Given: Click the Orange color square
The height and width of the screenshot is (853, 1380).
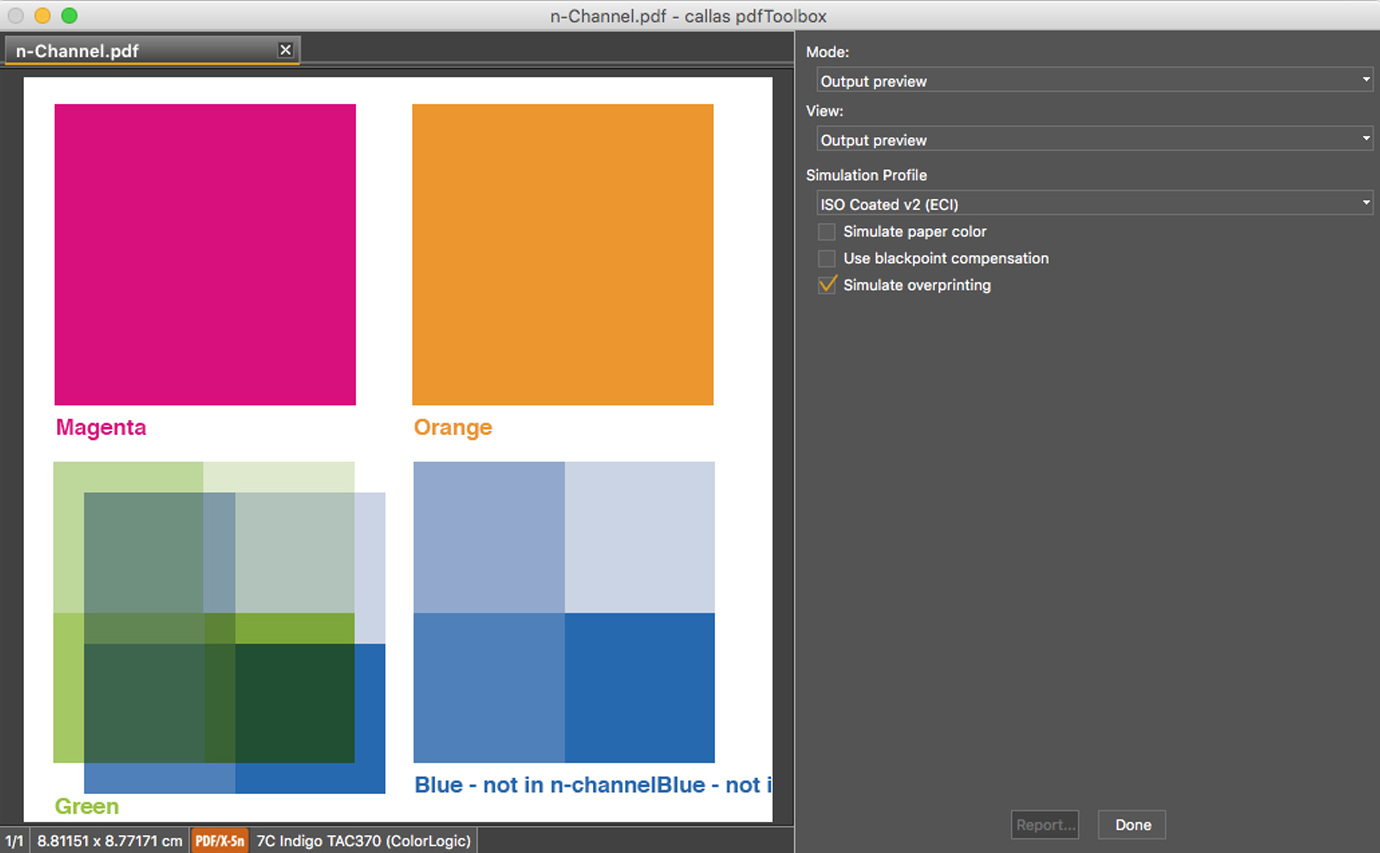Looking at the screenshot, I should click(x=563, y=255).
